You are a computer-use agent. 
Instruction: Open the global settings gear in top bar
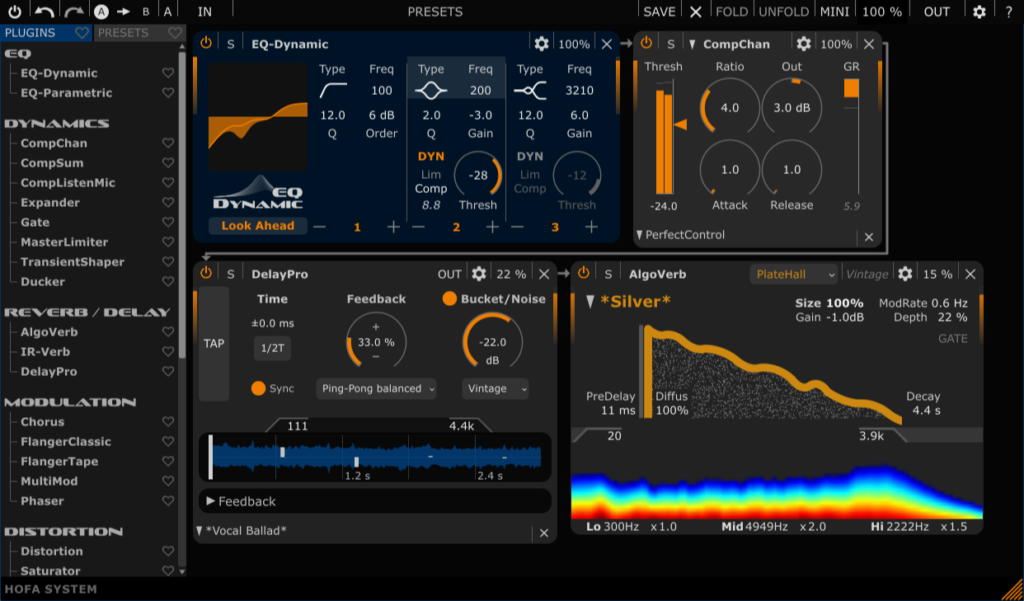coord(979,12)
